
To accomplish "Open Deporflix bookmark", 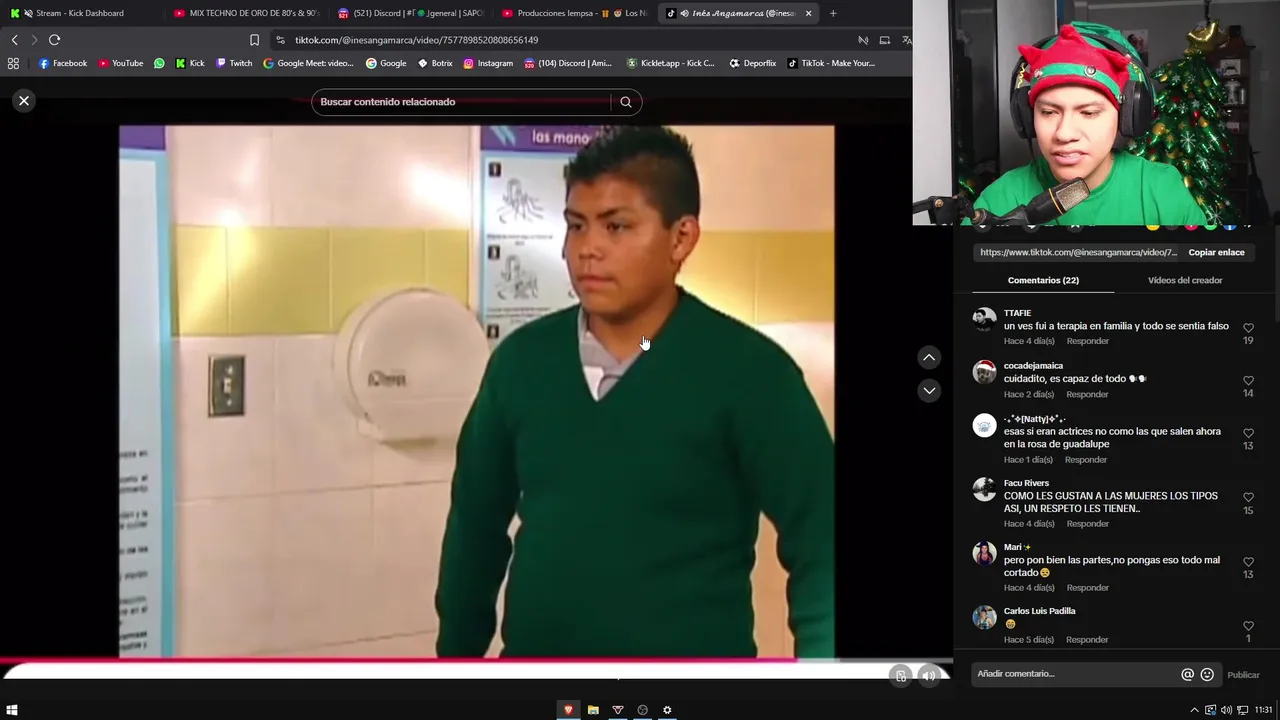I will tap(753, 63).
